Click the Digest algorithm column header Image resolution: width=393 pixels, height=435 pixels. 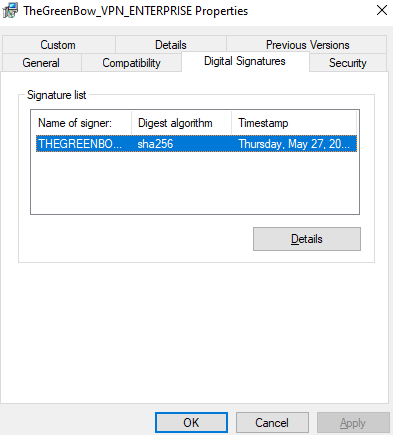click(181, 123)
